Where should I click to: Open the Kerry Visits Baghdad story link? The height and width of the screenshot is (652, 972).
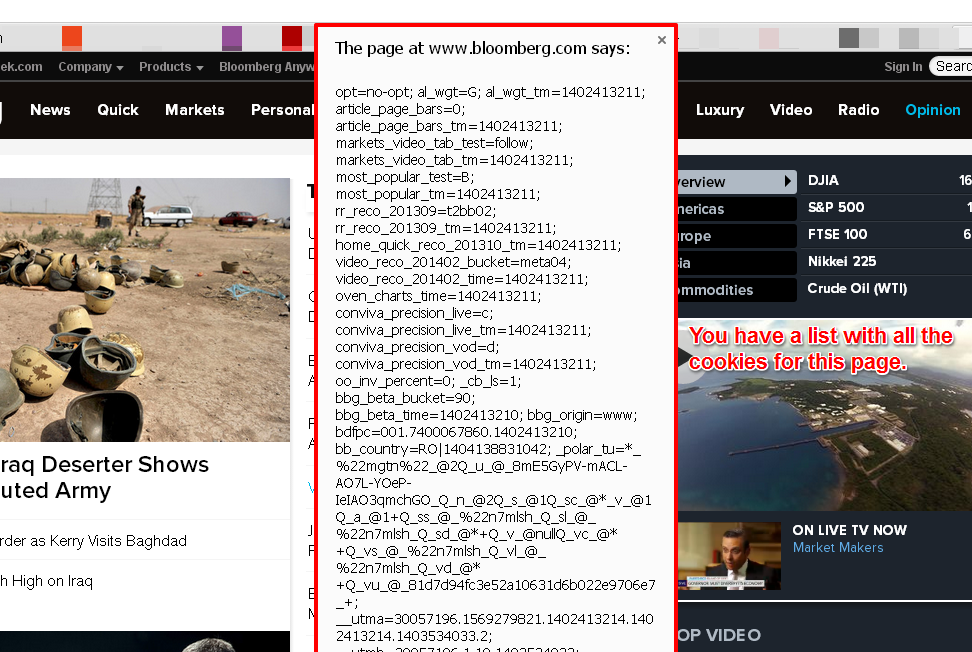tap(93, 541)
